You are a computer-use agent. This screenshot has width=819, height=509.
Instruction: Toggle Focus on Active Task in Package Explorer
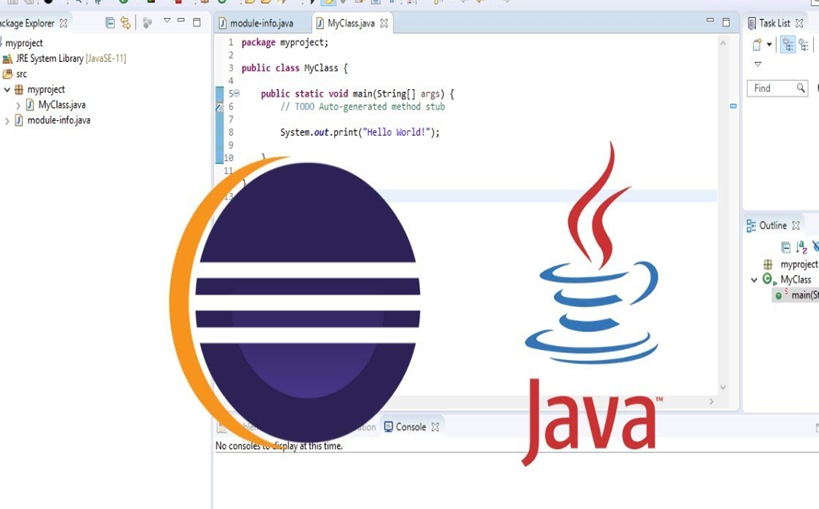147,22
